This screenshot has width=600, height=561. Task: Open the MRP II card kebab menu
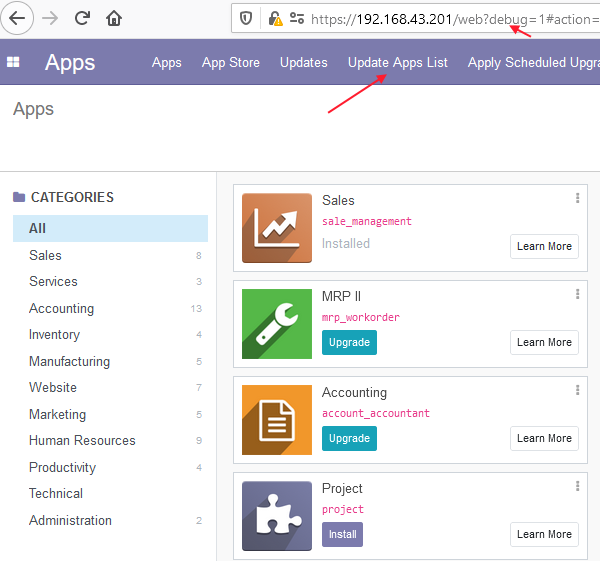577,294
